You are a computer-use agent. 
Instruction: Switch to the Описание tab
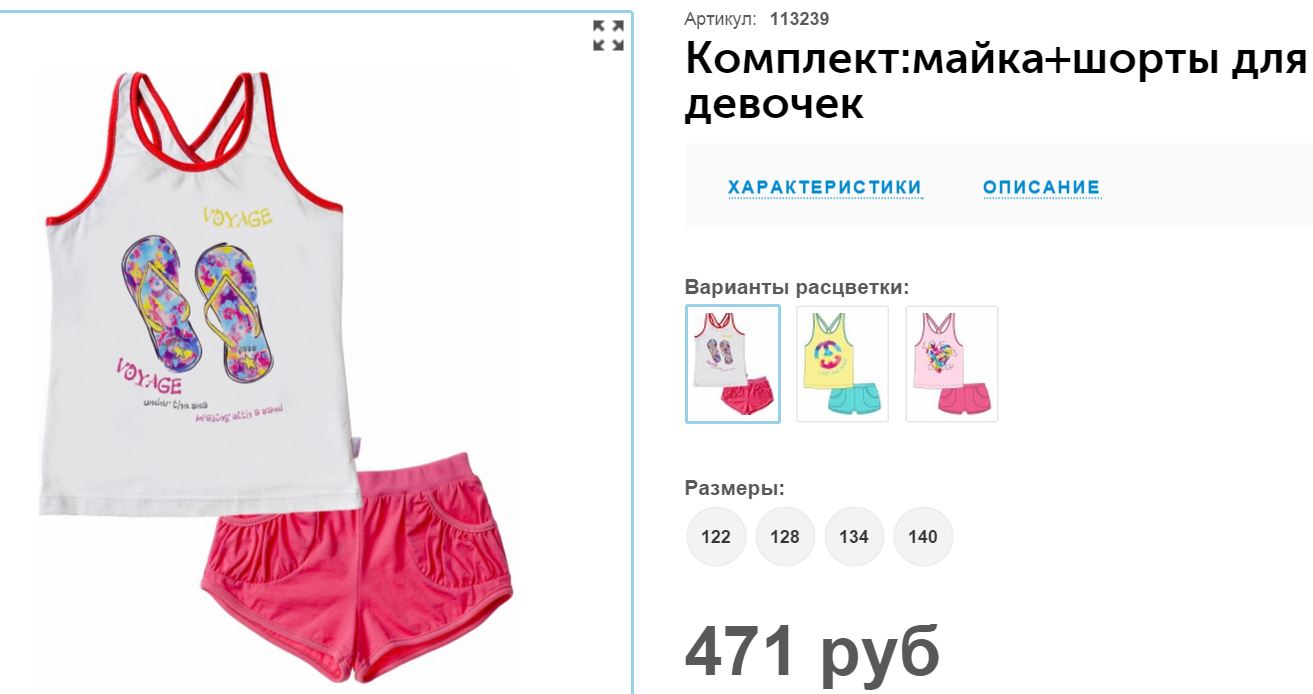click(x=1041, y=187)
